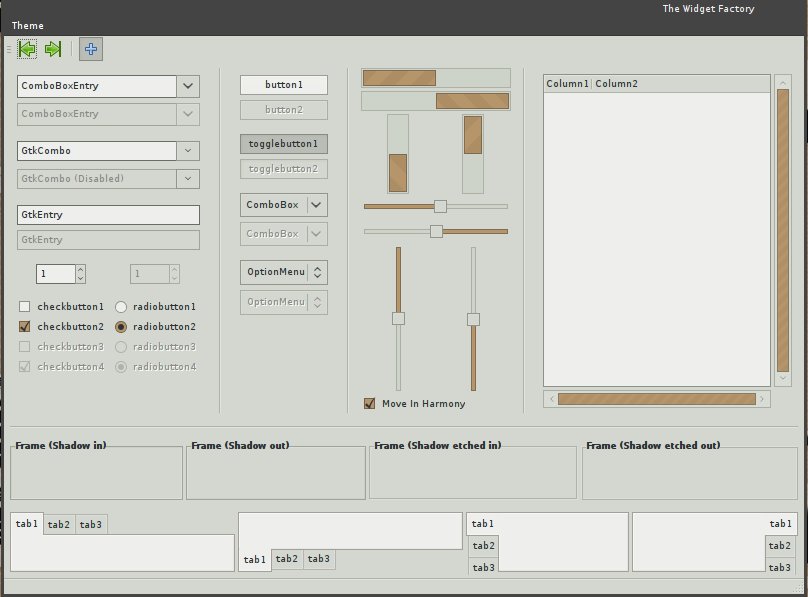The image size is (808, 597).
Task: Click the vertical scrollbar down arrow
Action: click(x=783, y=378)
